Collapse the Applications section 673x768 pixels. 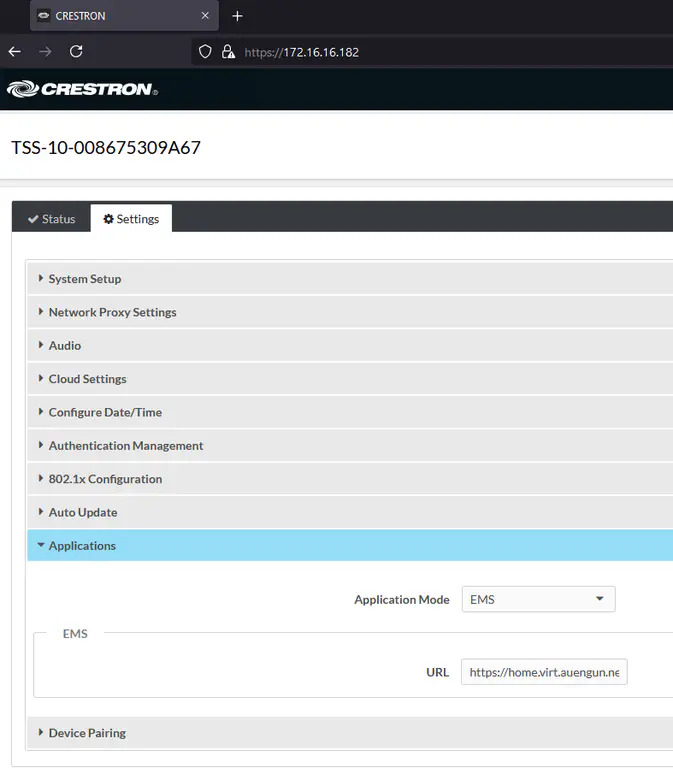point(350,545)
